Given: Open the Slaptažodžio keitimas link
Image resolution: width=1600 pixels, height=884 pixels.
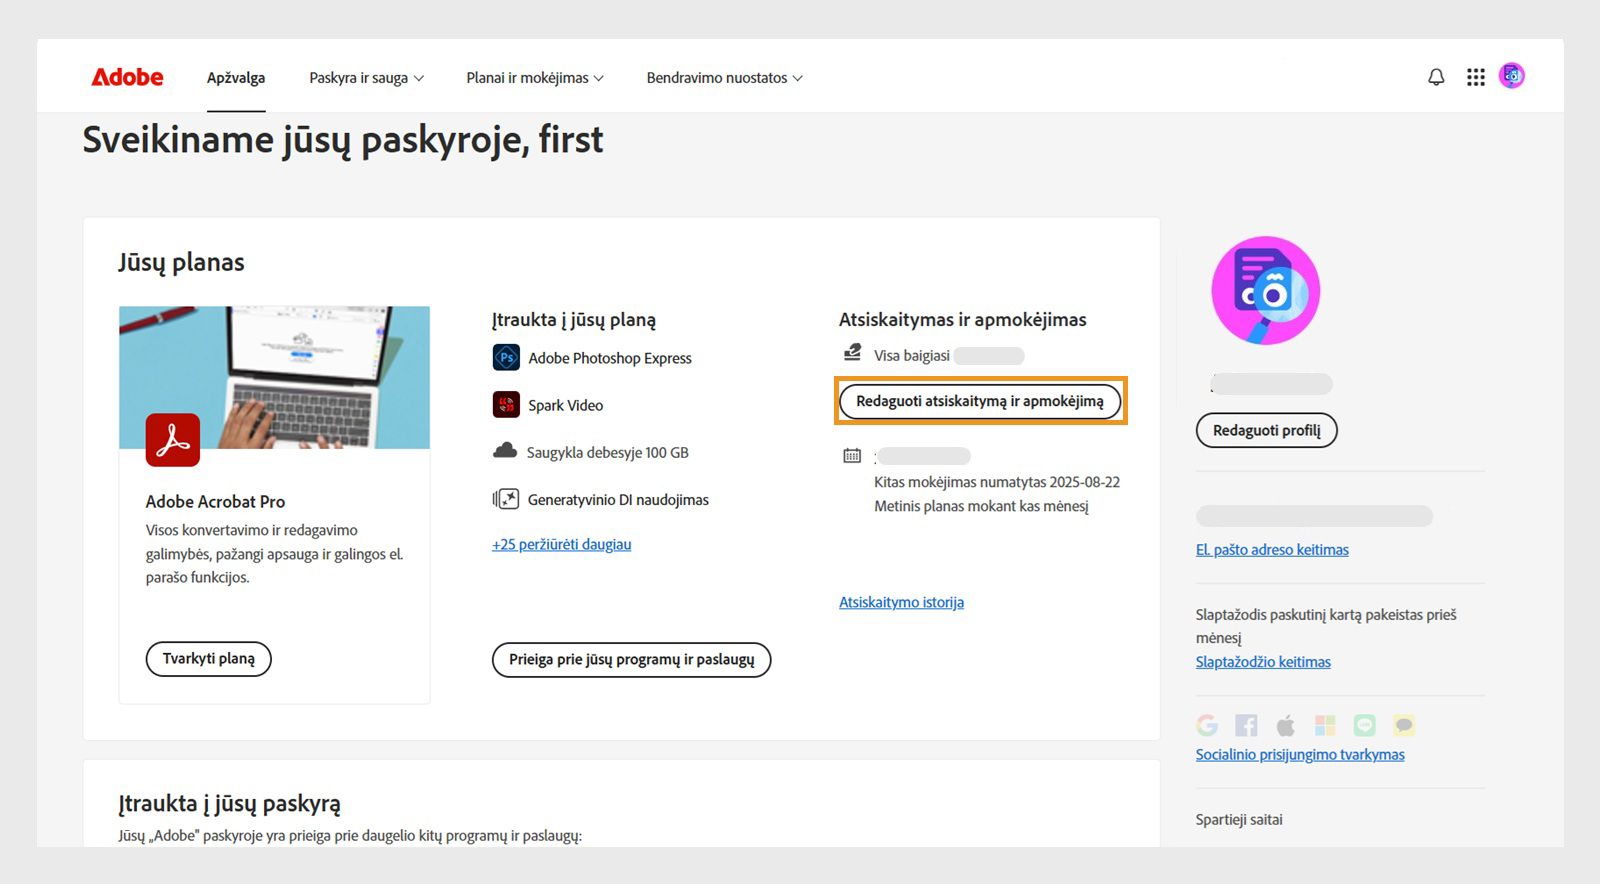Looking at the screenshot, I should pyautogui.click(x=1263, y=662).
